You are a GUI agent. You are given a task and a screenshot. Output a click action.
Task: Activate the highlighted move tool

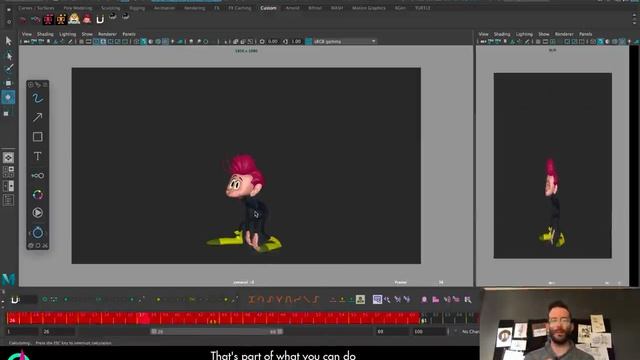pos(8,97)
